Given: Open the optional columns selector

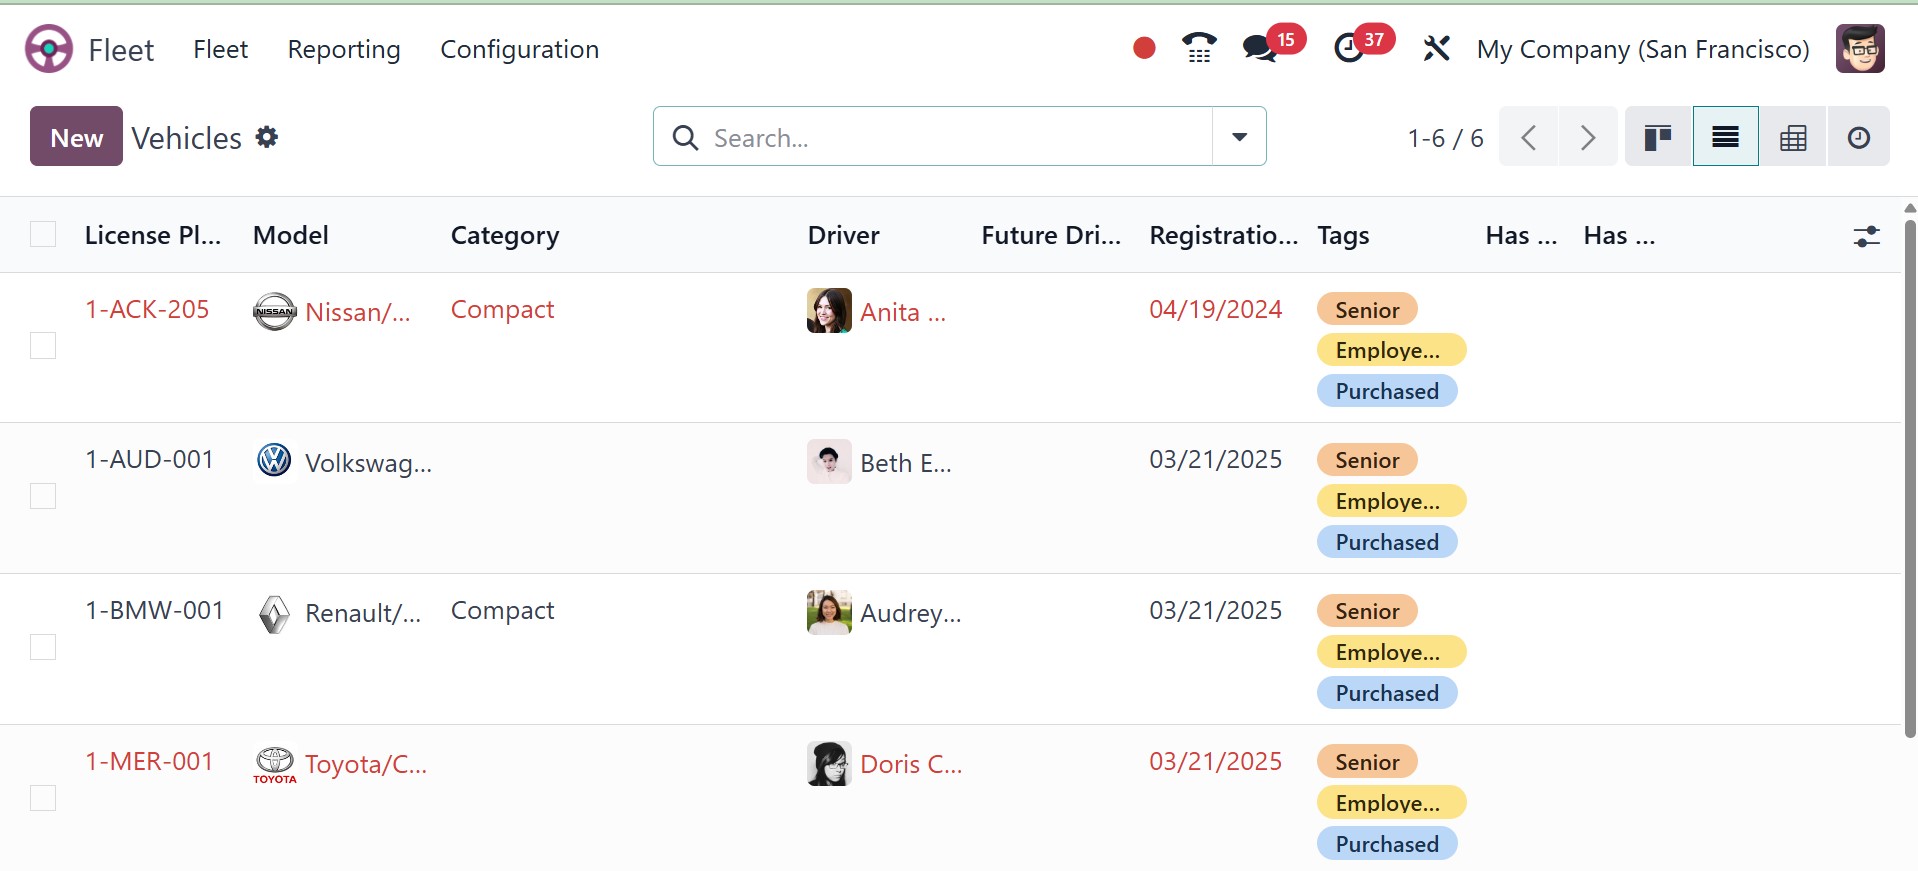Looking at the screenshot, I should (1866, 236).
